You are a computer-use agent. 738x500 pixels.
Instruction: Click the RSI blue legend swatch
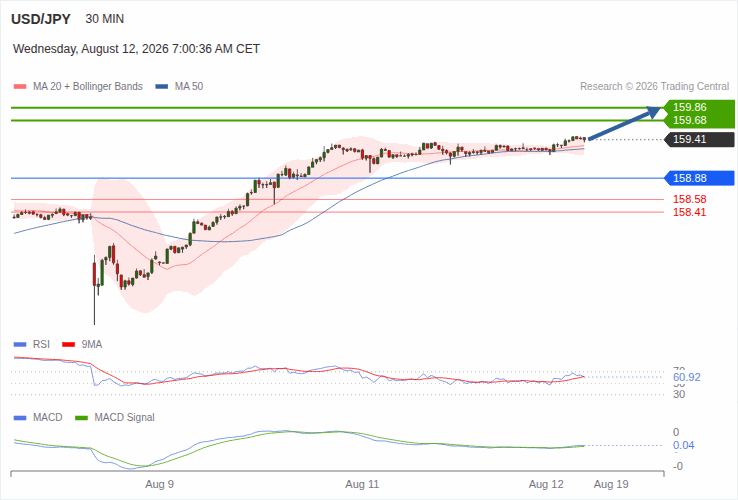click(20, 345)
